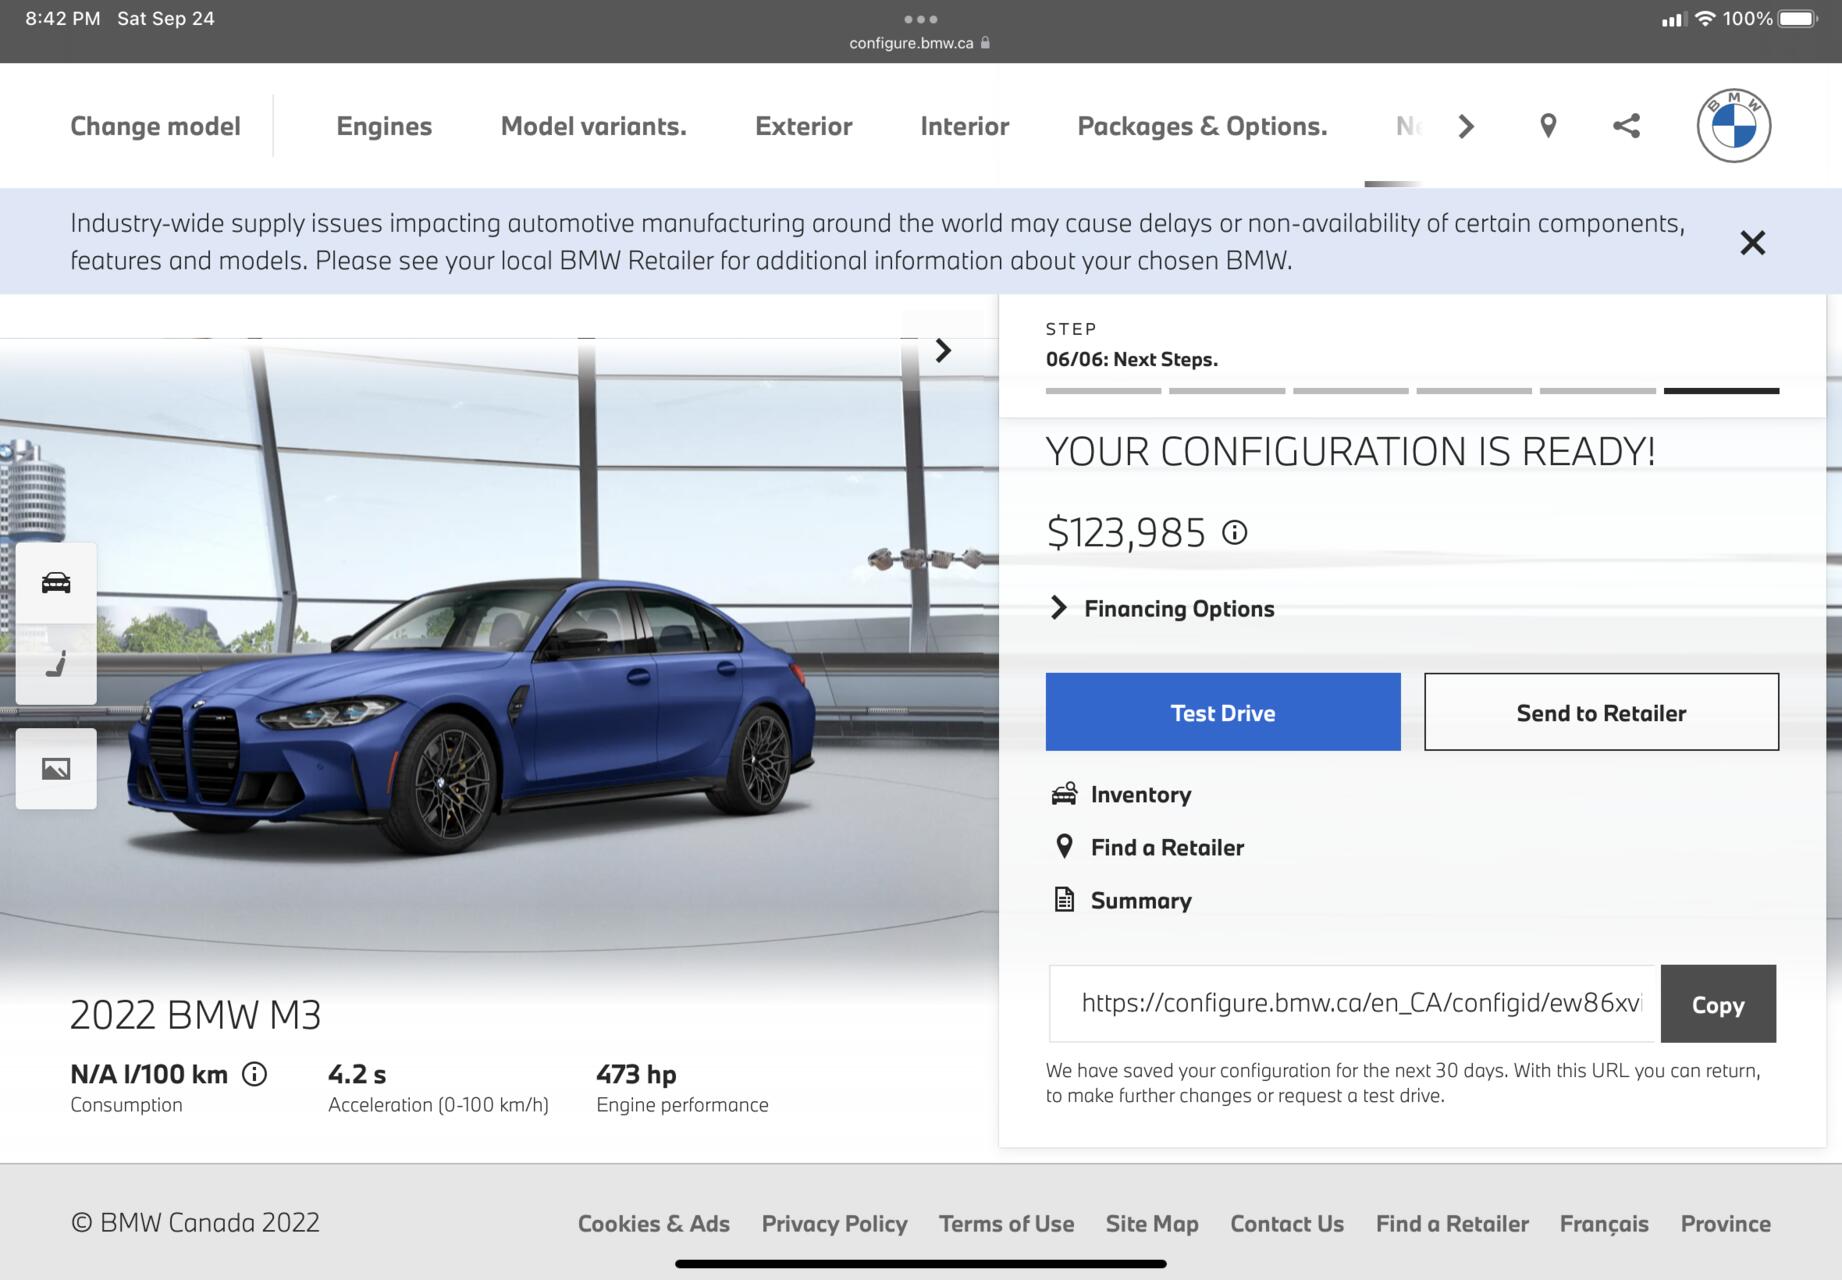
Task: Click the partially hidden Next Steps tab
Action: [x=1409, y=126]
